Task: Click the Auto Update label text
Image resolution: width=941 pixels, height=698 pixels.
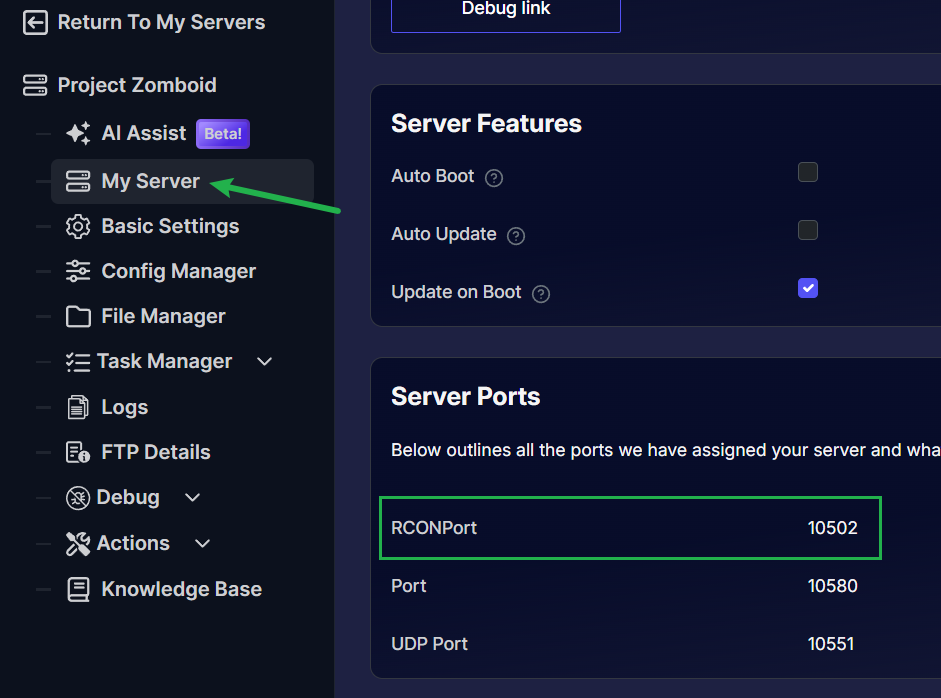Action: (444, 234)
